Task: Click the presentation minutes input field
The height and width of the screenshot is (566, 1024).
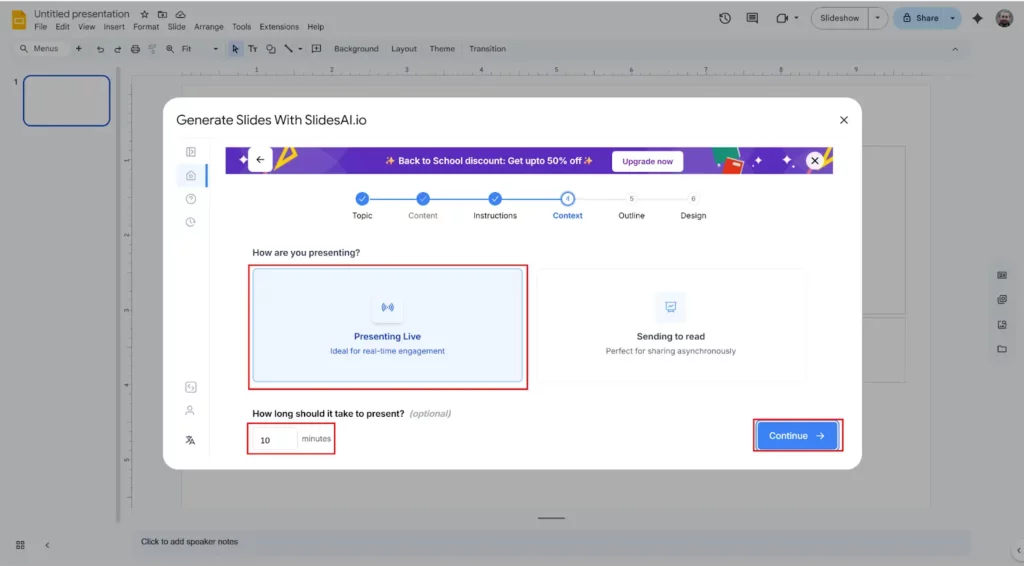Action: (274, 439)
